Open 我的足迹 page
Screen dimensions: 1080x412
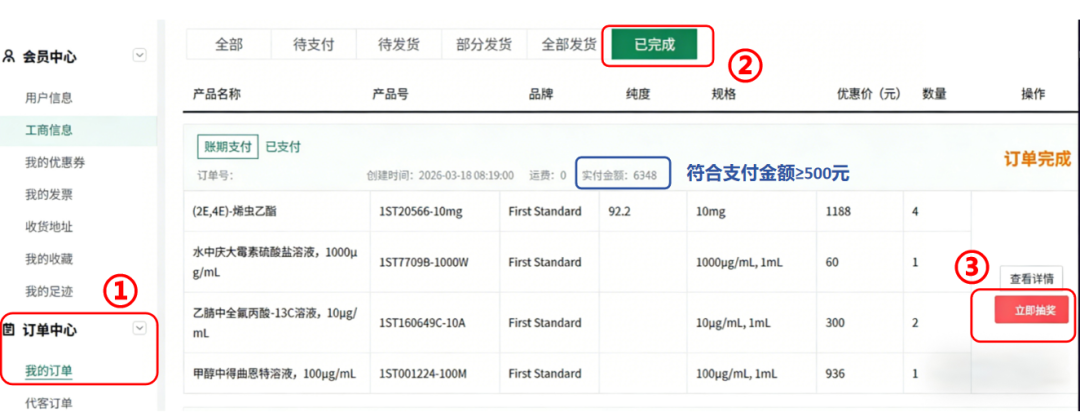tap(49, 292)
